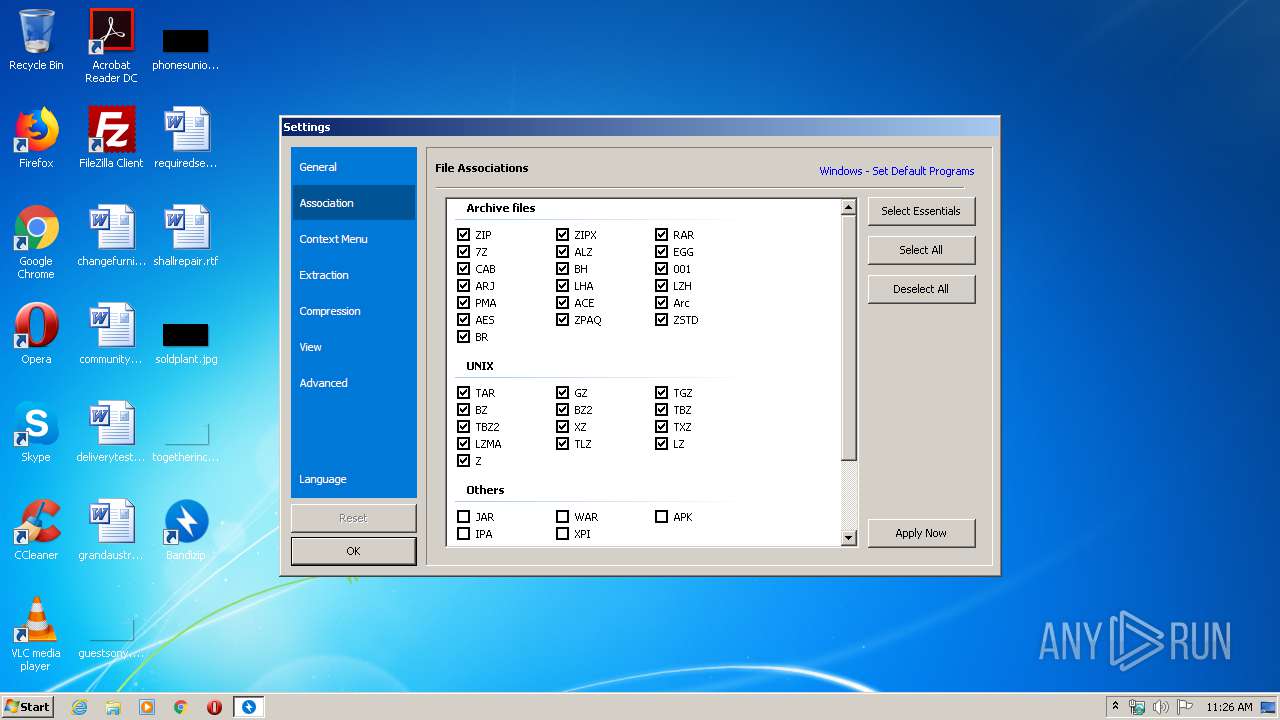Open Windows - Set Default Programs link

pyautogui.click(x=897, y=171)
